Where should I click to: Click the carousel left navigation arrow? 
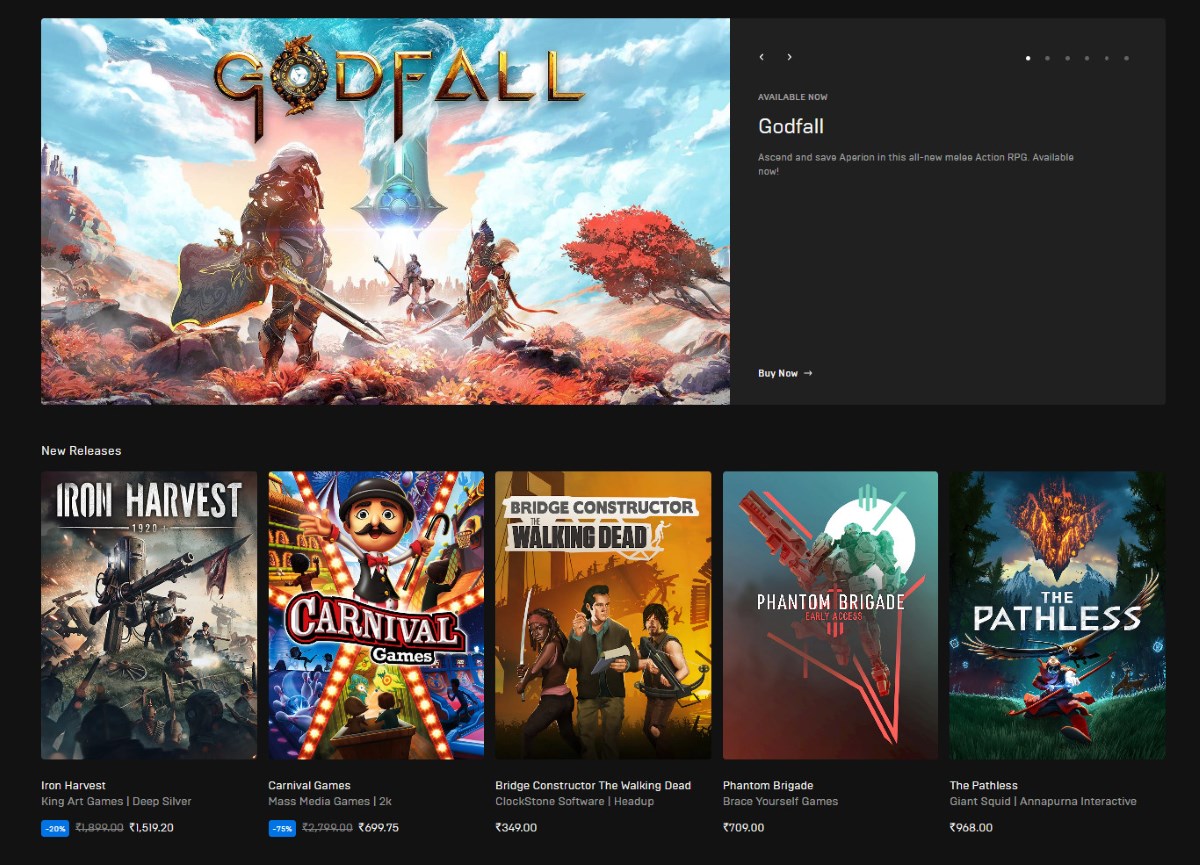(761, 57)
